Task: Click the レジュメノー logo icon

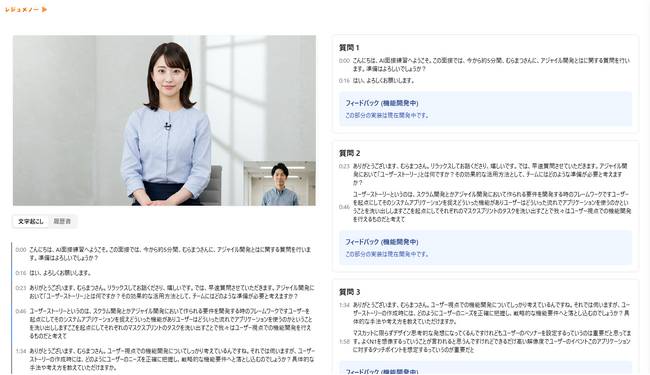Action: 26,10
